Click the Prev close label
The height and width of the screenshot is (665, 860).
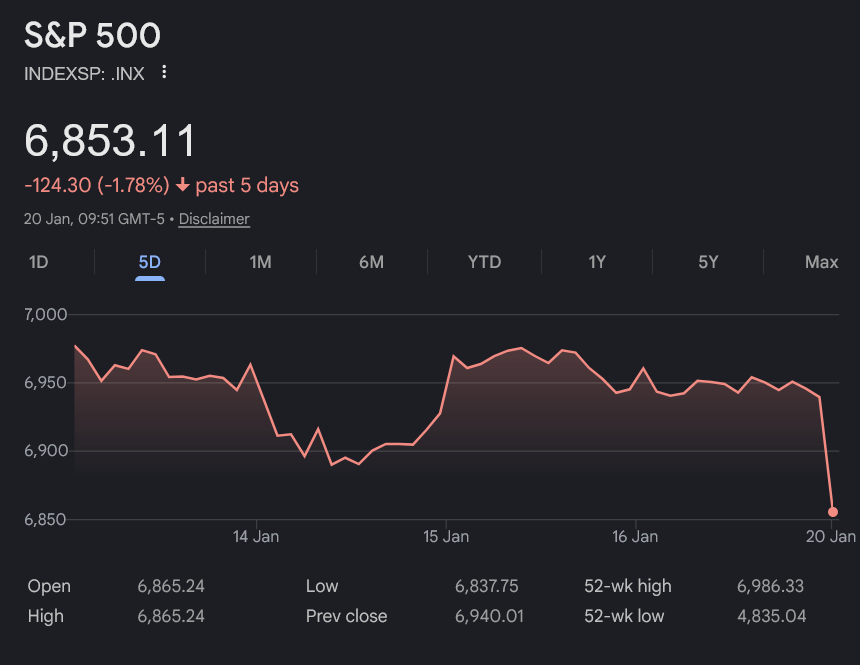pos(346,616)
